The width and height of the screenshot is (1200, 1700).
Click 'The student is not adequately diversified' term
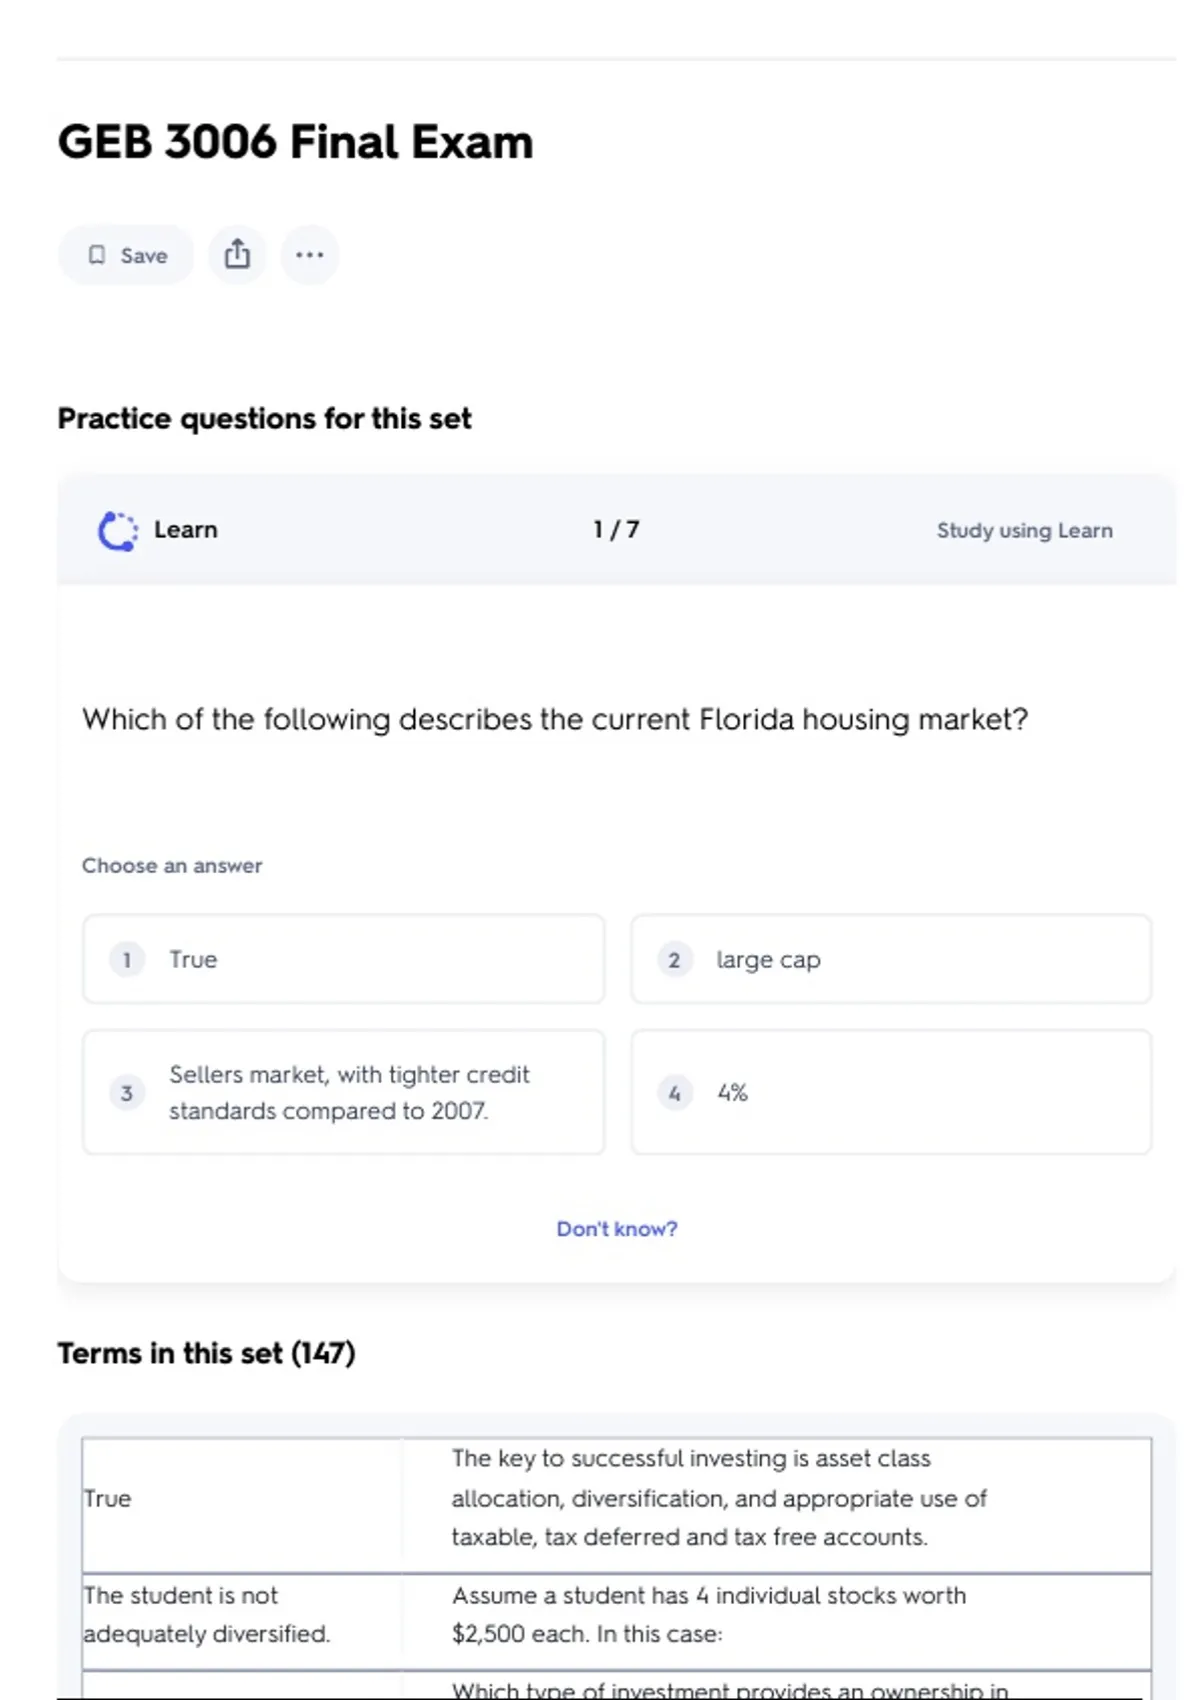(x=206, y=1614)
